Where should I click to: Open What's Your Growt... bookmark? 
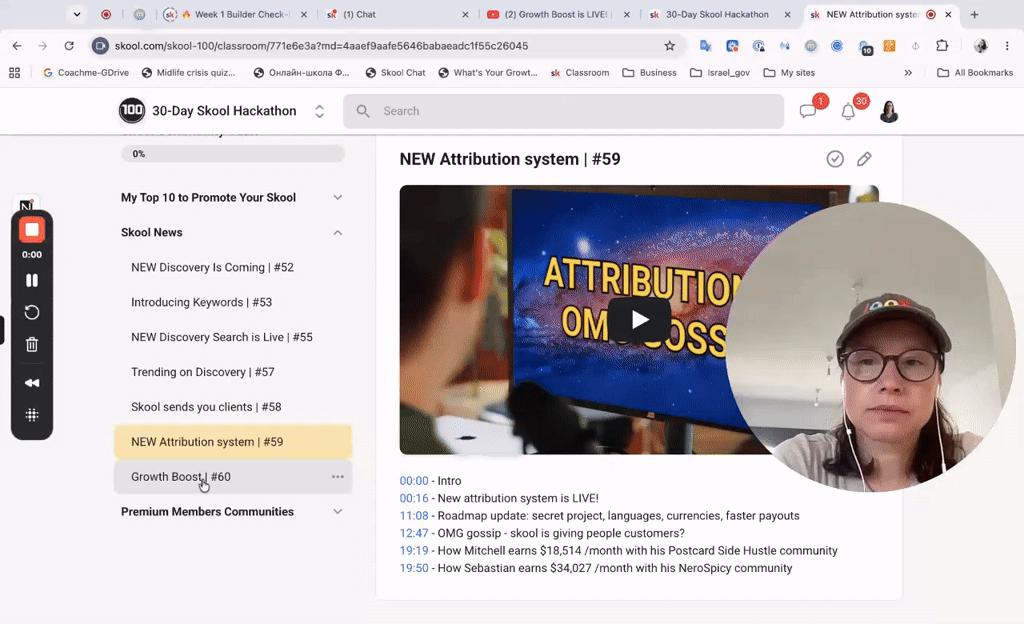point(488,72)
